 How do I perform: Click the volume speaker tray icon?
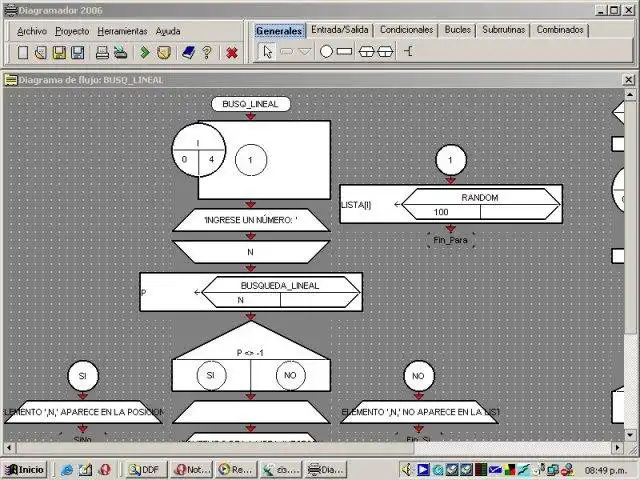pyautogui.click(x=406, y=470)
